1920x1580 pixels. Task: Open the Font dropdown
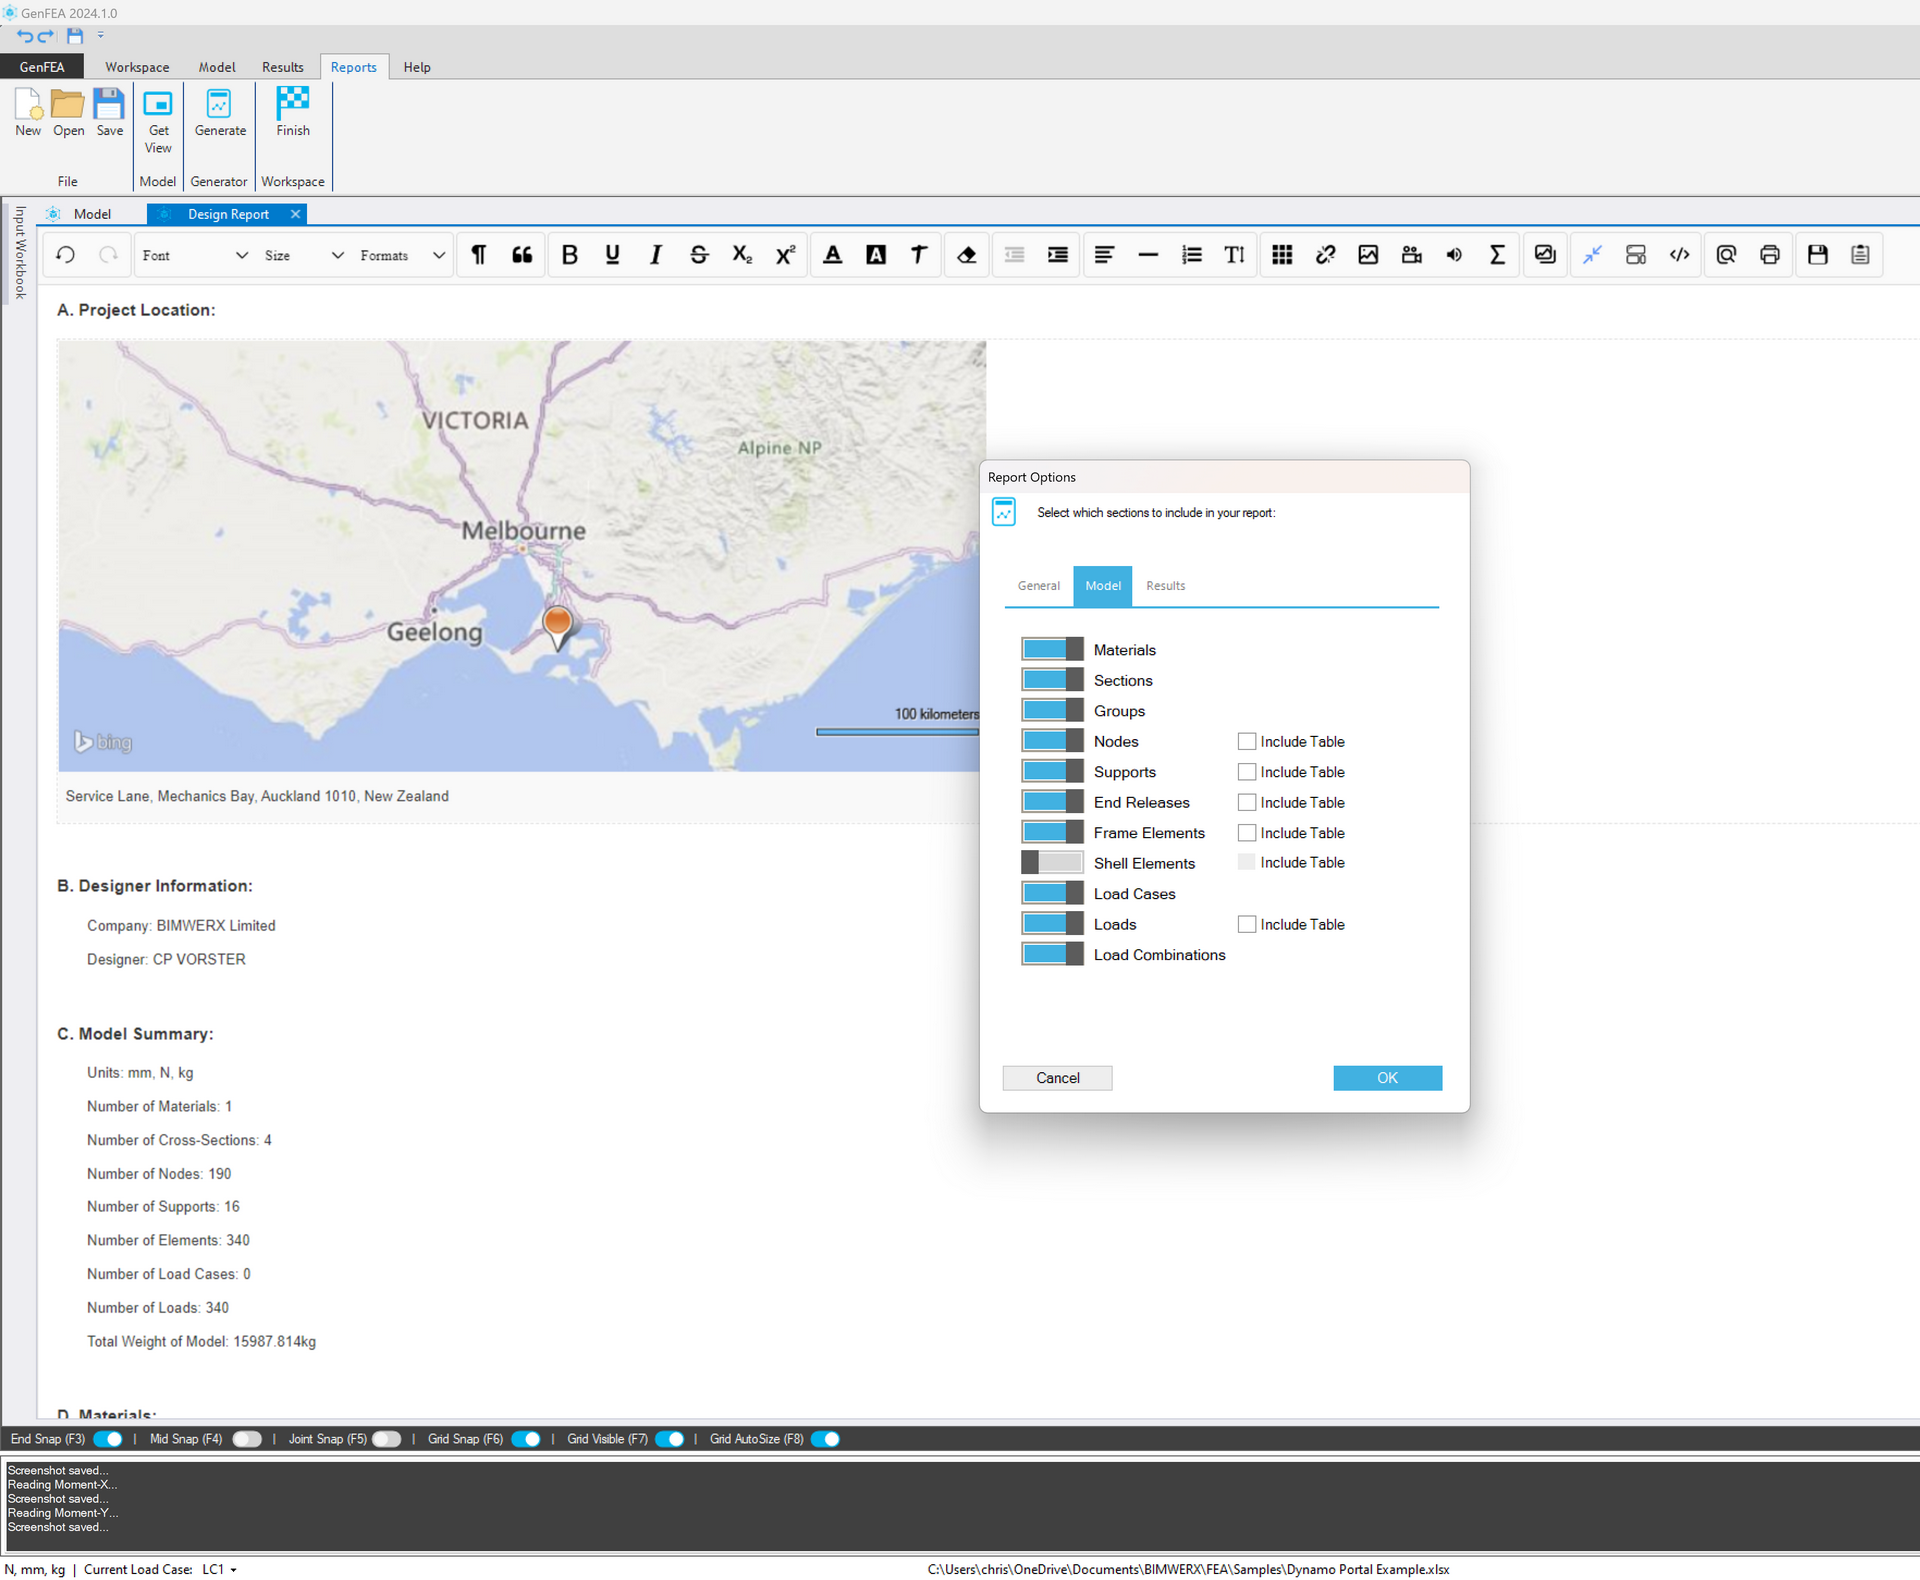click(x=194, y=255)
